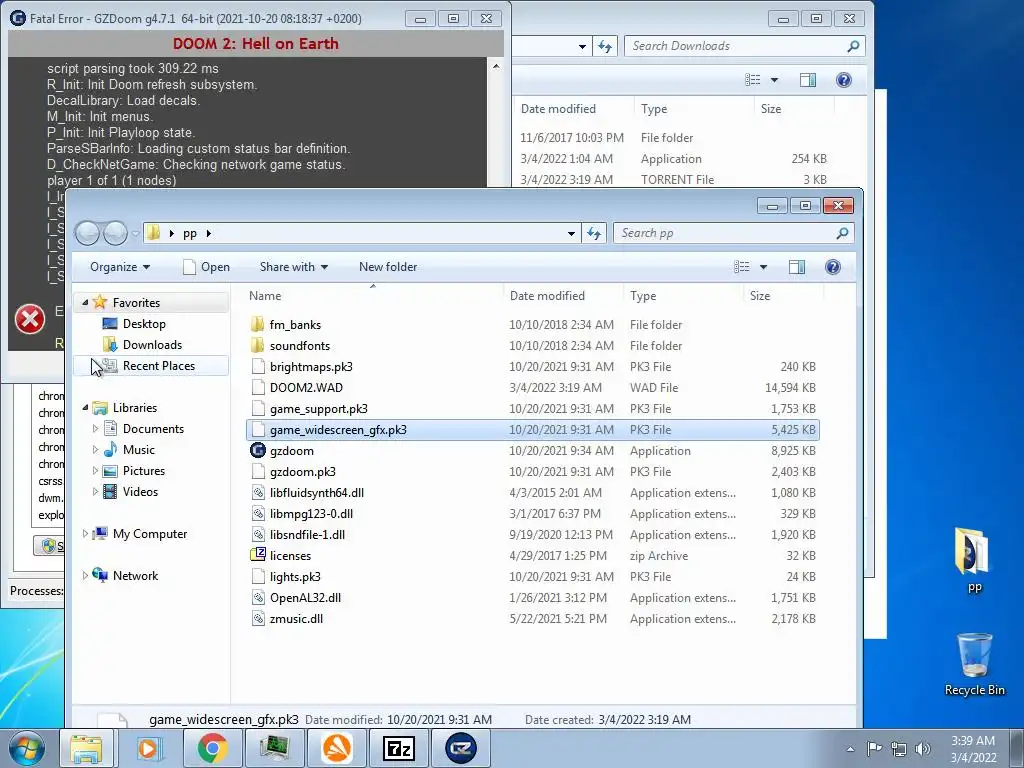Select the lights.pk3 file
Viewport: 1024px width, 768px height.
532,577
